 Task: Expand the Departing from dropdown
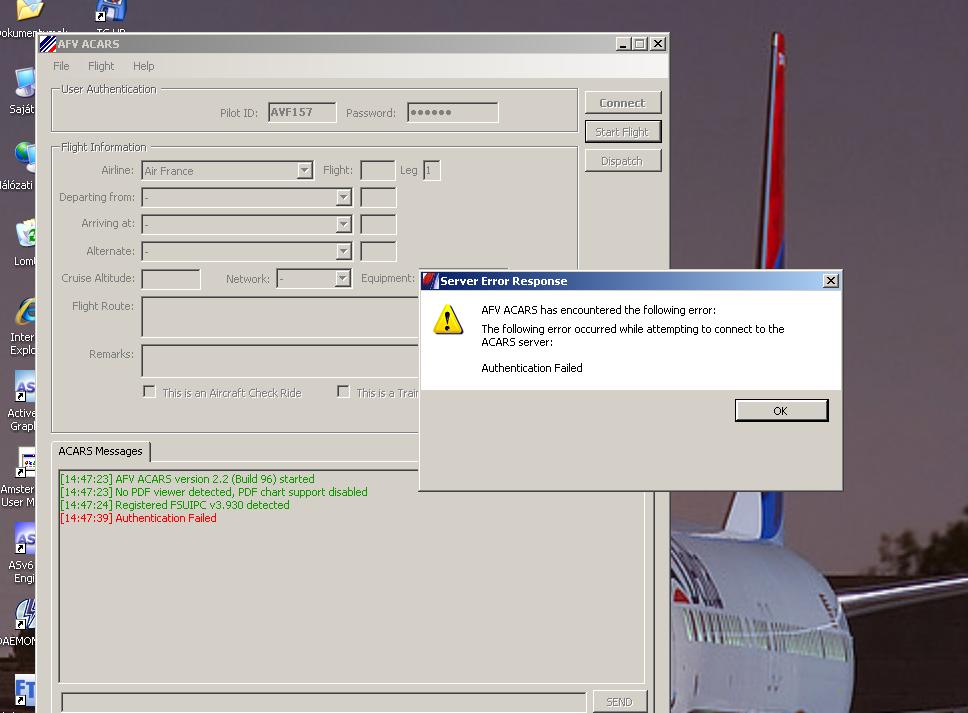tap(344, 198)
